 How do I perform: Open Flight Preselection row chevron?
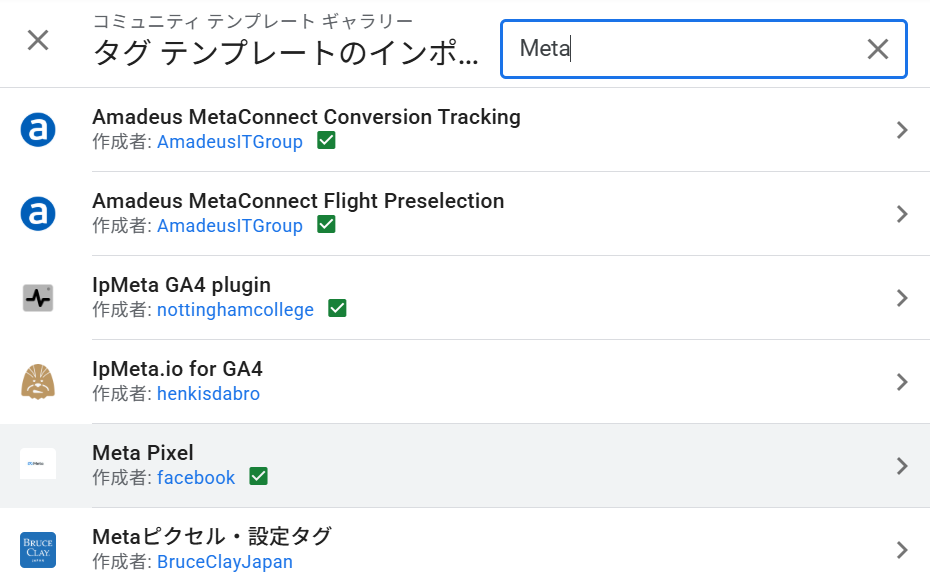click(x=902, y=214)
